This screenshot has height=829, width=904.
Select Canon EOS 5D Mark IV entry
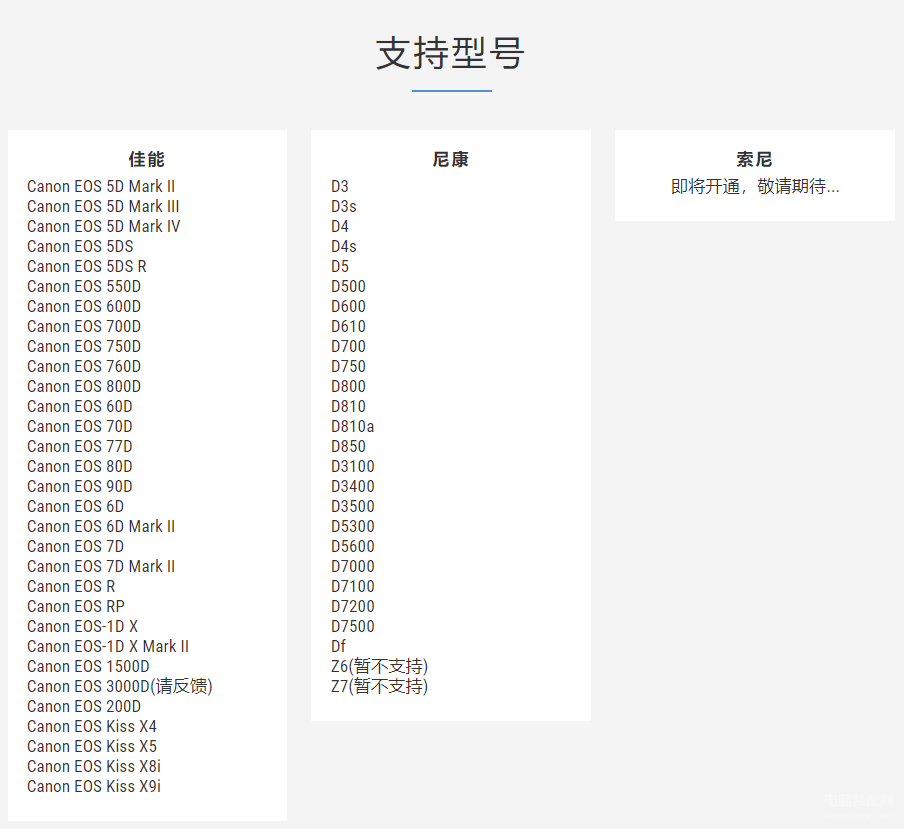pyautogui.click(x=104, y=227)
